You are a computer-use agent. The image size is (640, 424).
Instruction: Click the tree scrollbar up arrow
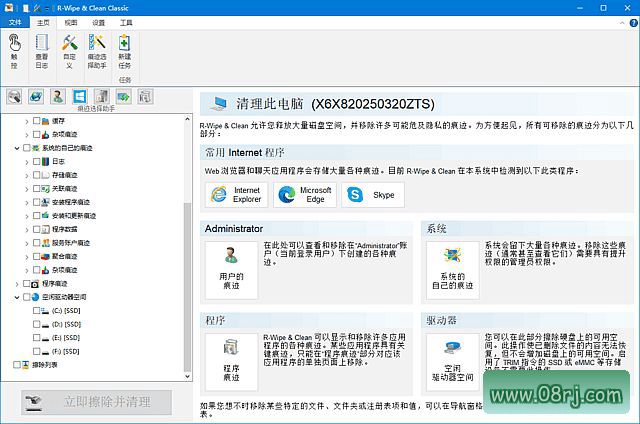point(187,119)
